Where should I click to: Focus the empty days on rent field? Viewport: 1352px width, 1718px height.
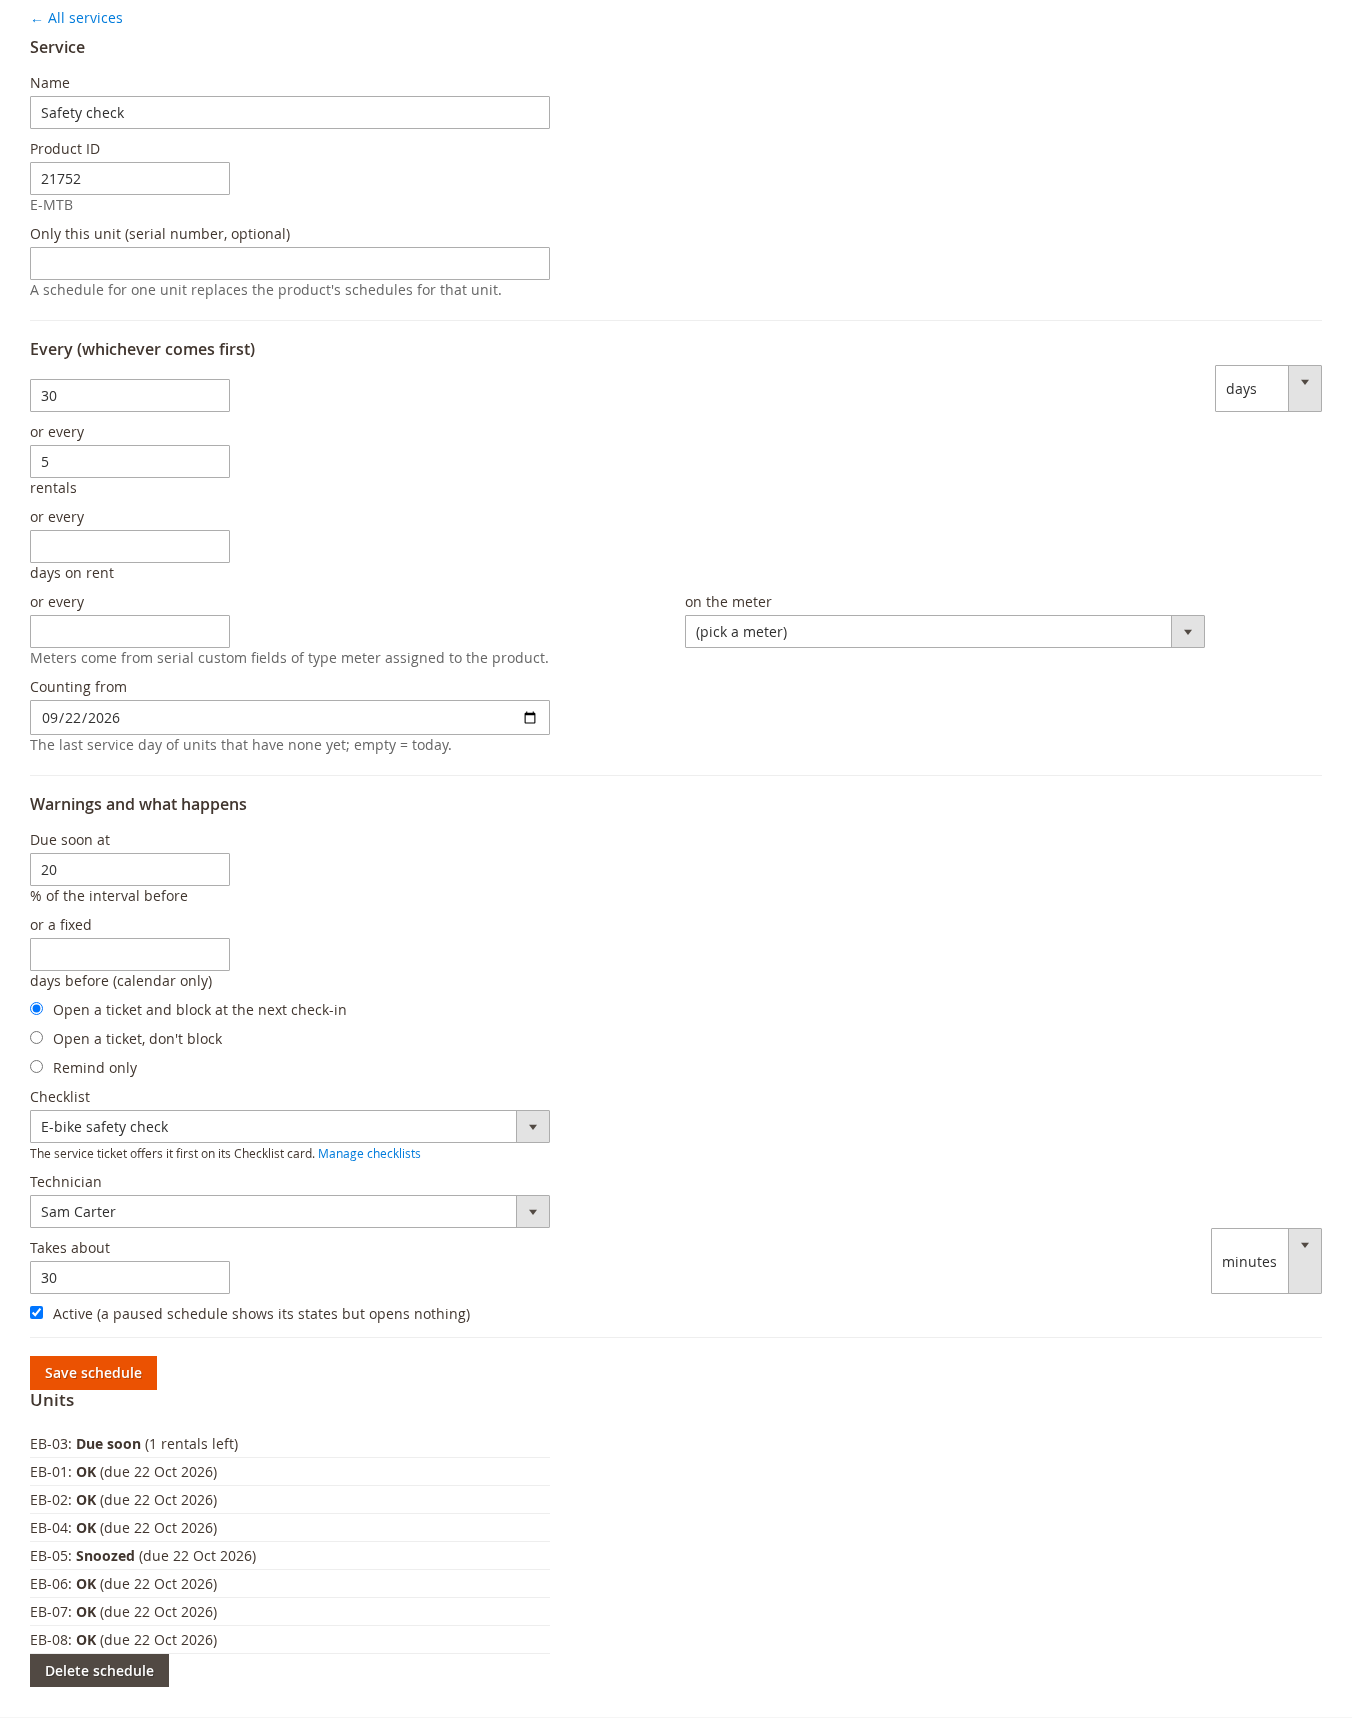[130, 547]
